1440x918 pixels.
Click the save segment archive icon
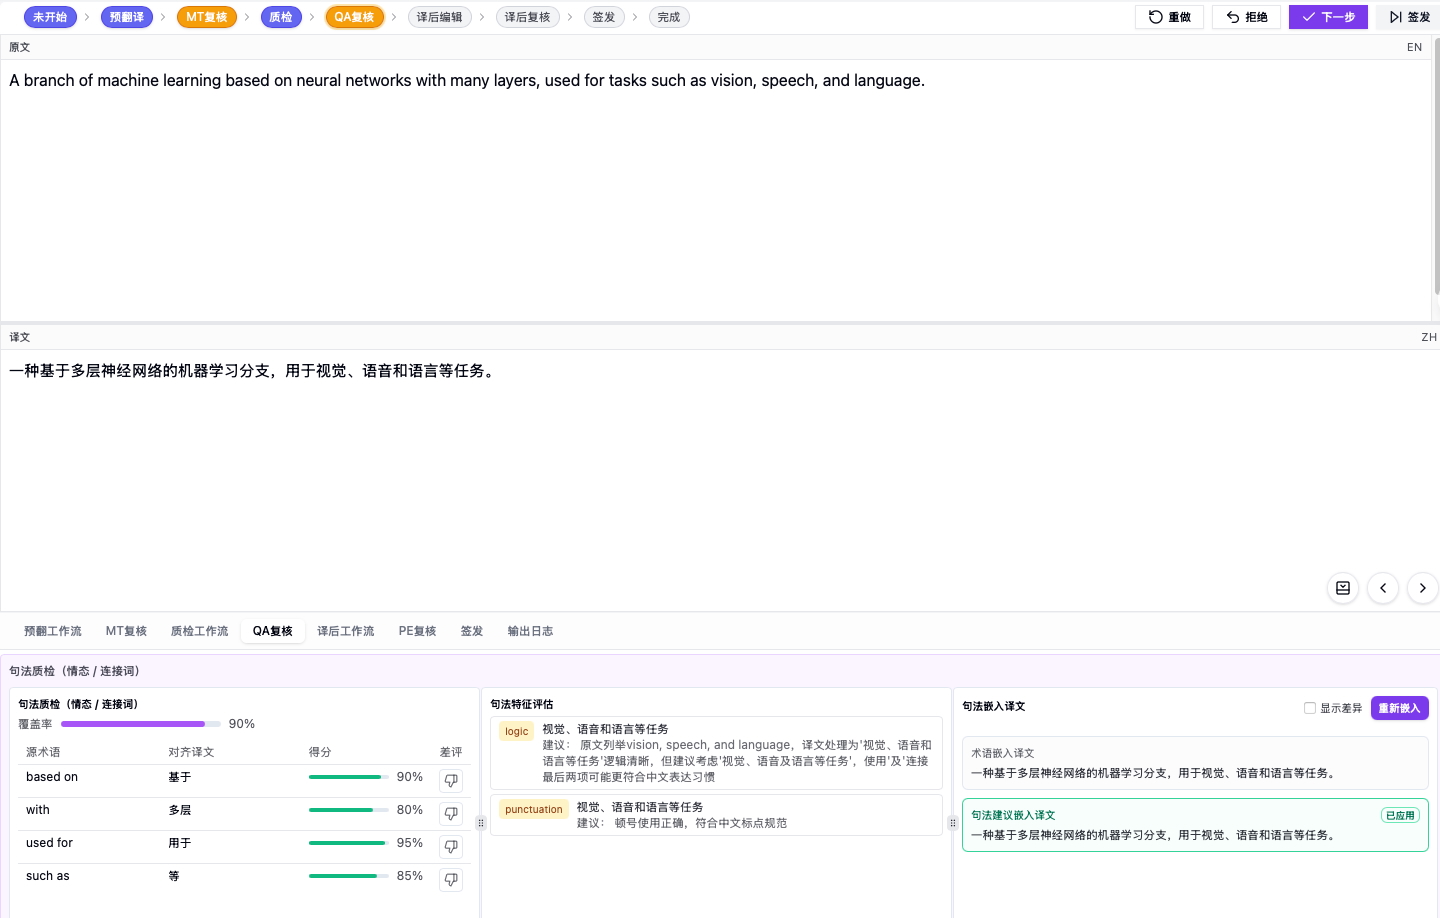(x=1342, y=588)
